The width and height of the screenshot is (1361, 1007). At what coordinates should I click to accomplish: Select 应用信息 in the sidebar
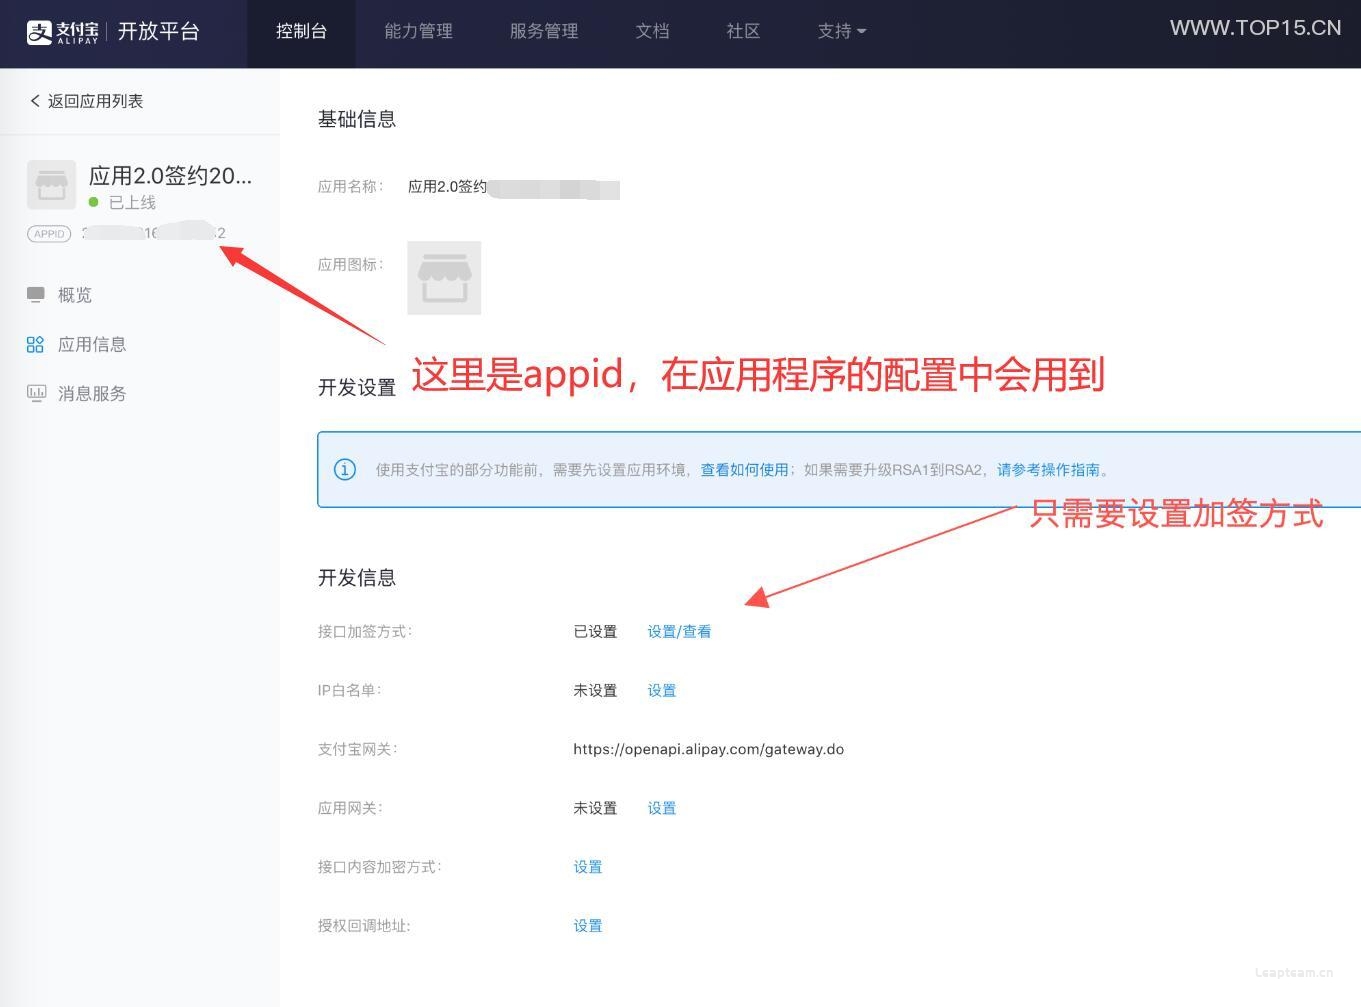(x=92, y=344)
